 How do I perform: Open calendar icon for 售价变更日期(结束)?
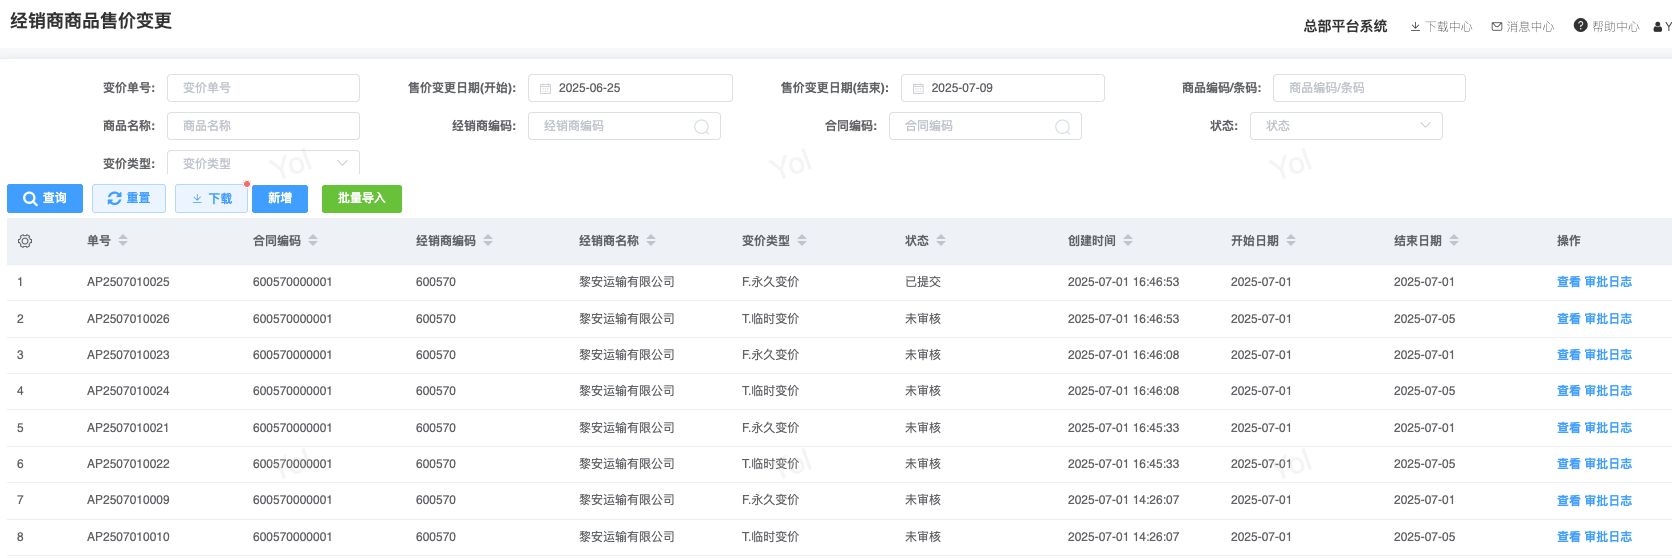click(918, 89)
